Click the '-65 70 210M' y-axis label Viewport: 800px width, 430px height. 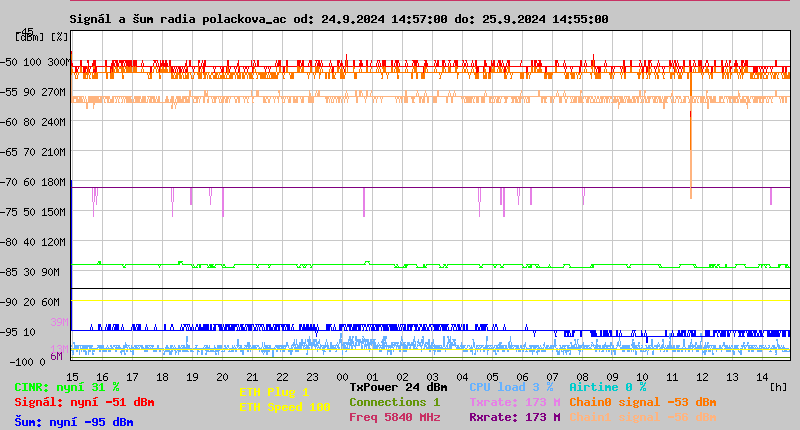[34, 152]
